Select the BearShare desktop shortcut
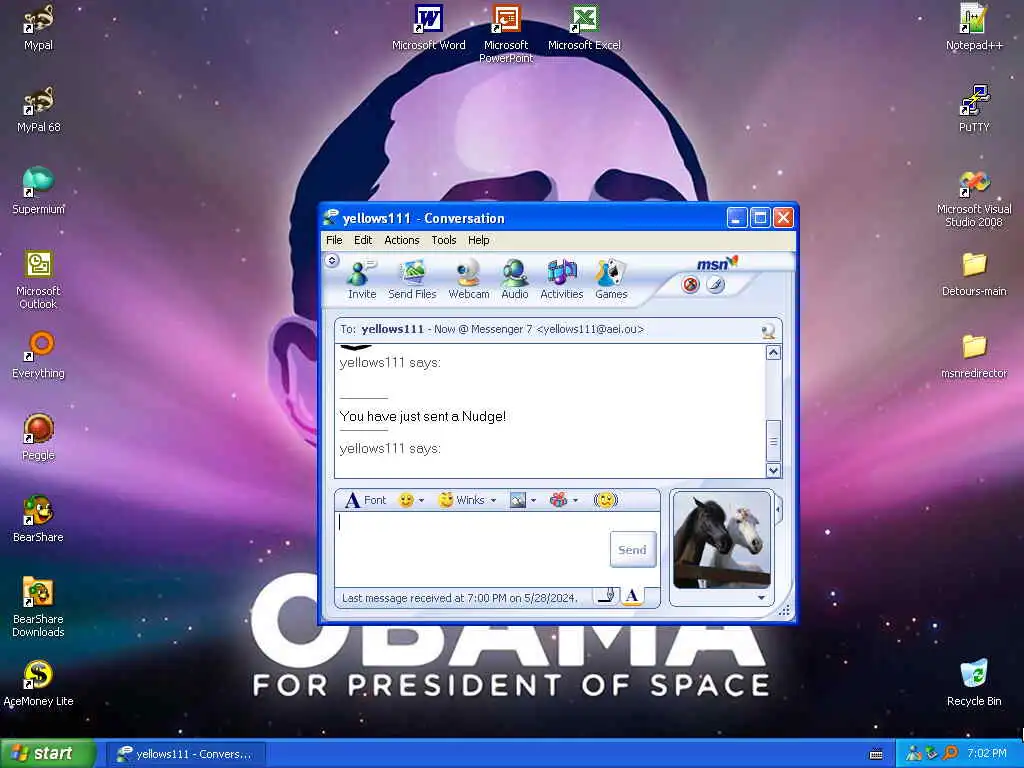Image resolution: width=1024 pixels, height=768 pixels. 39,519
